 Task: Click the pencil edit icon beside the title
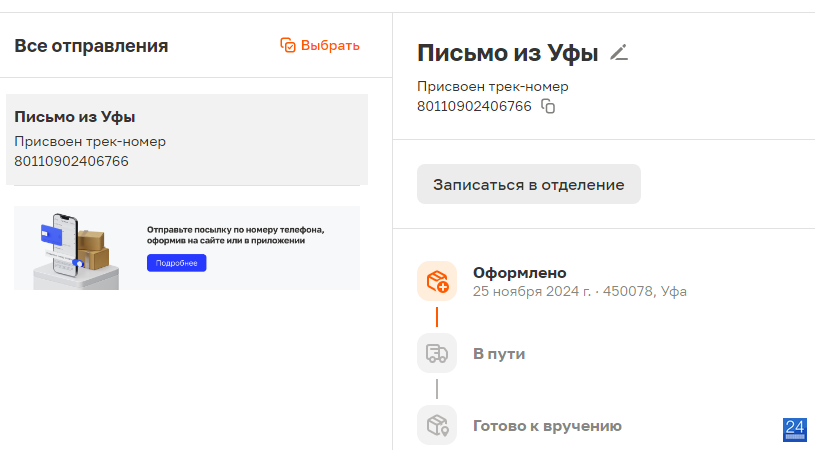(x=619, y=52)
